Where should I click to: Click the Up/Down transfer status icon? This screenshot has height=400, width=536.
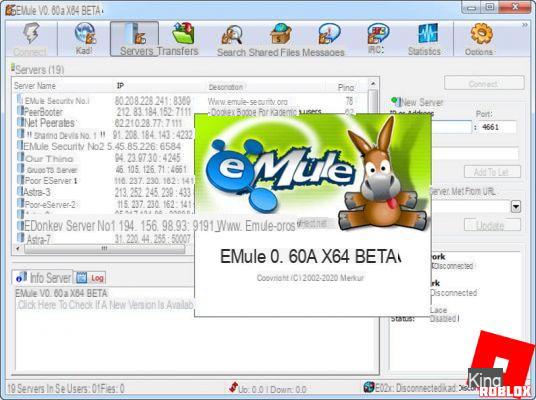point(233,388)
